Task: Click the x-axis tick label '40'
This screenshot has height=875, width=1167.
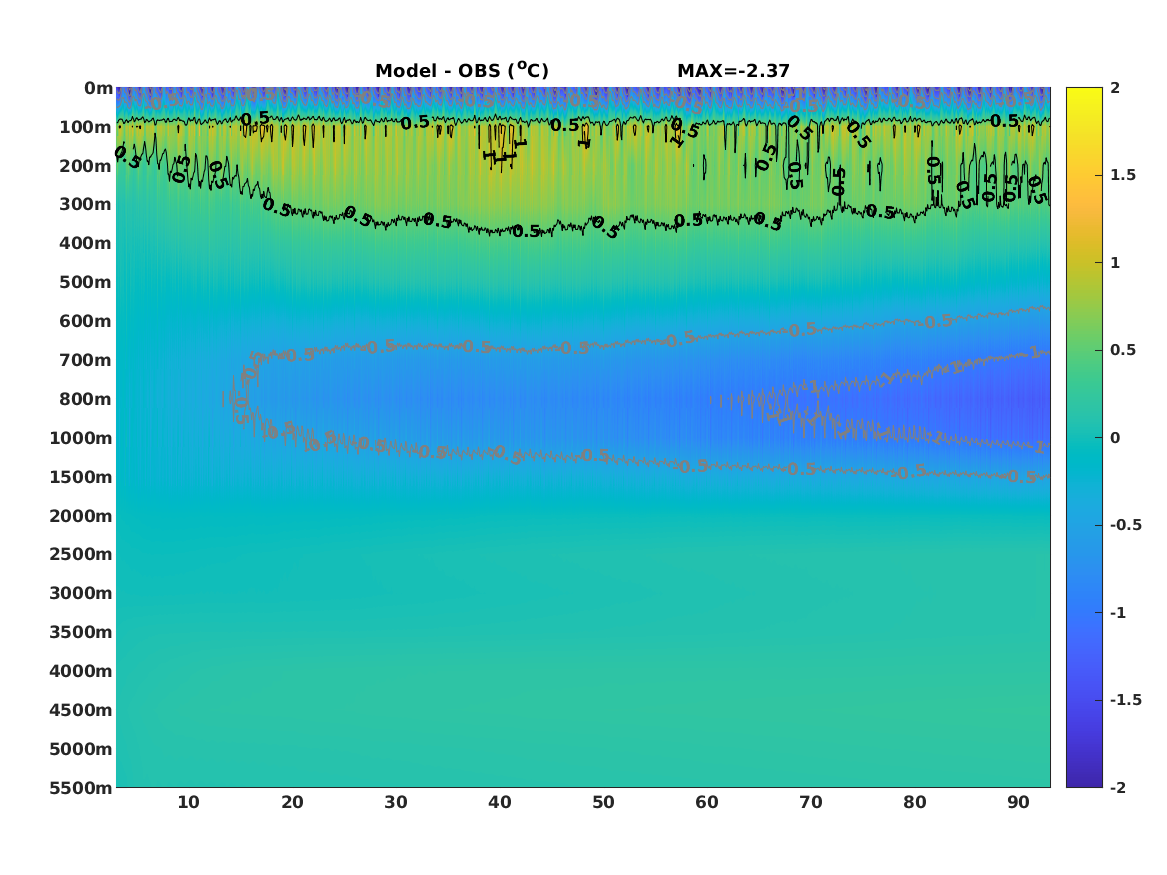Action: click(500, 802)
